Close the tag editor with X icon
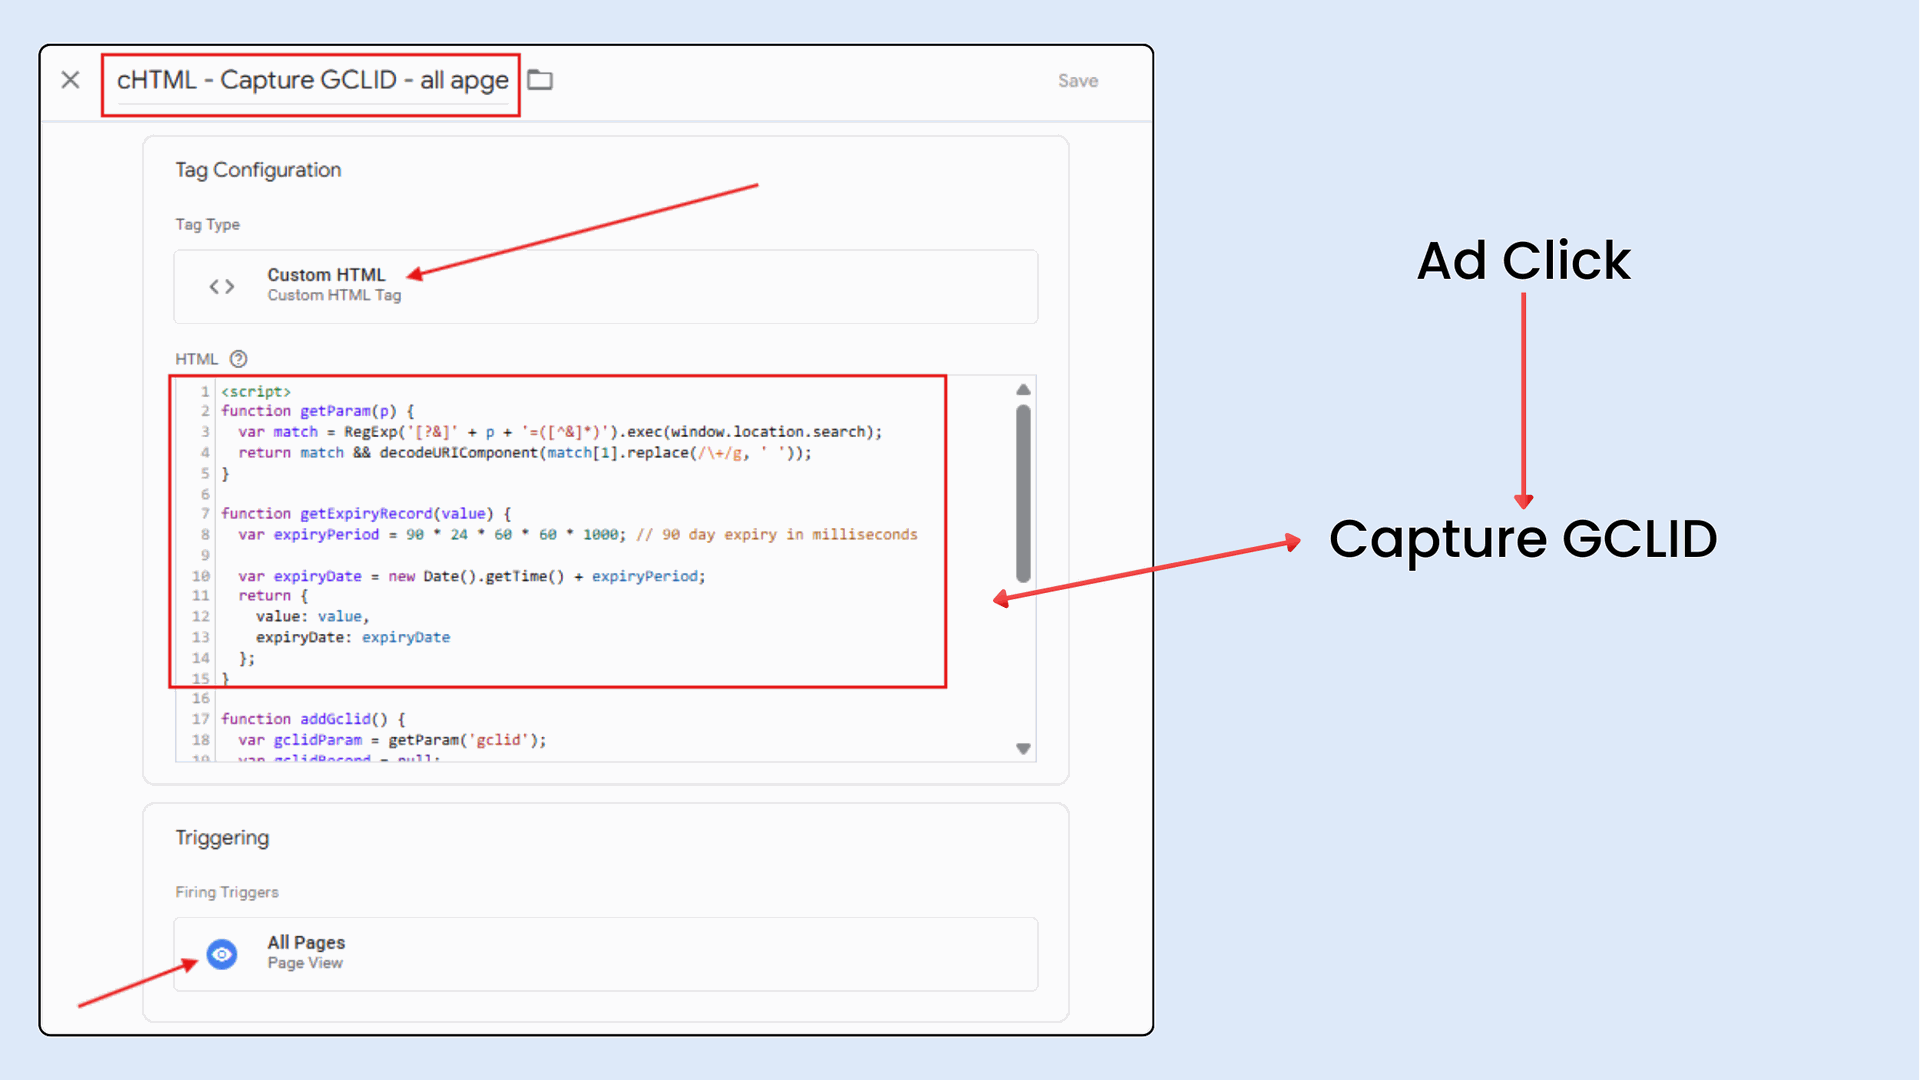The image size is (1920, 1080). point(70,80)
